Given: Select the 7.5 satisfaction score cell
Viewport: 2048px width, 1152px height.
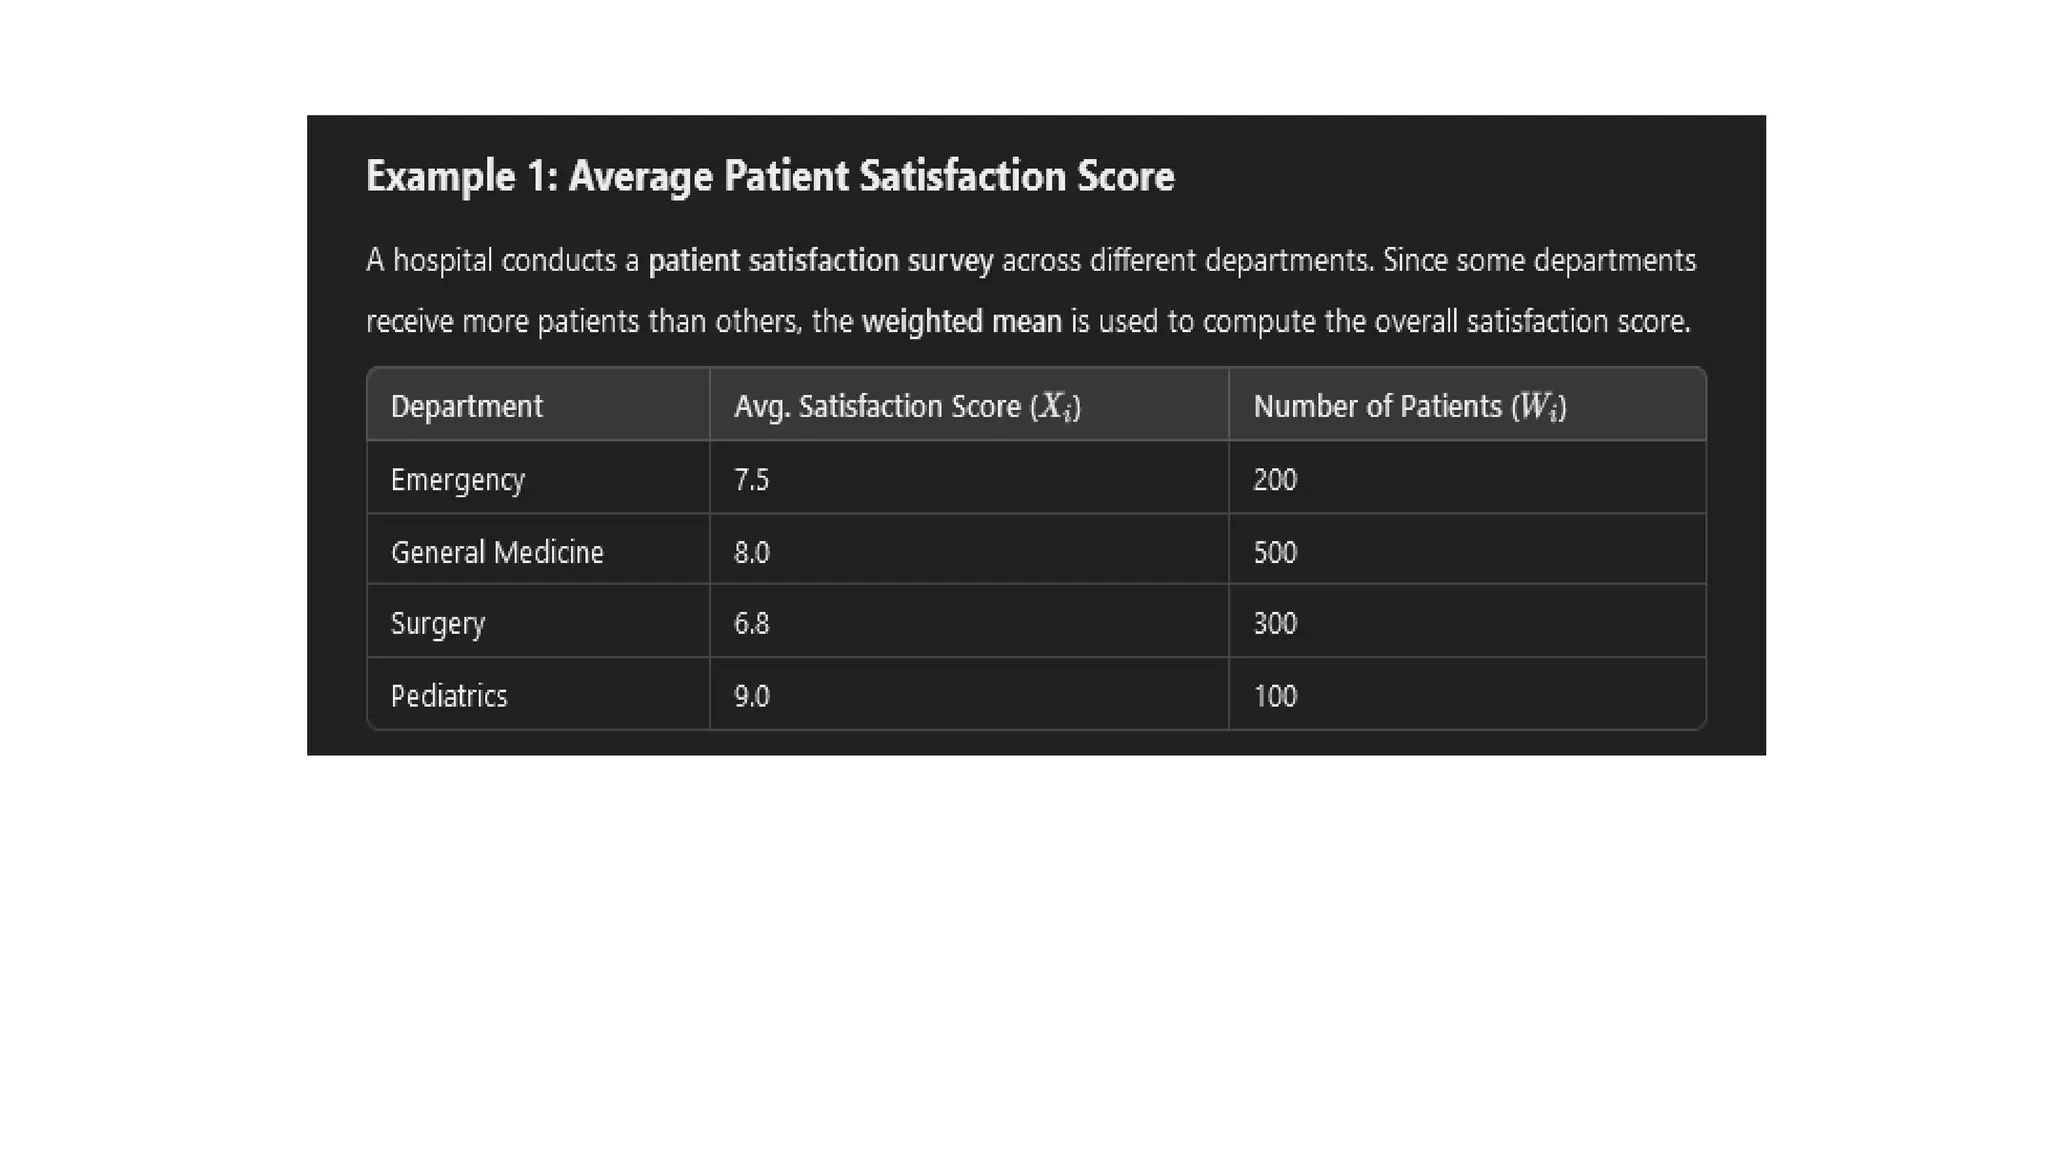Looking at the screenshot, I should coord(751,480).
